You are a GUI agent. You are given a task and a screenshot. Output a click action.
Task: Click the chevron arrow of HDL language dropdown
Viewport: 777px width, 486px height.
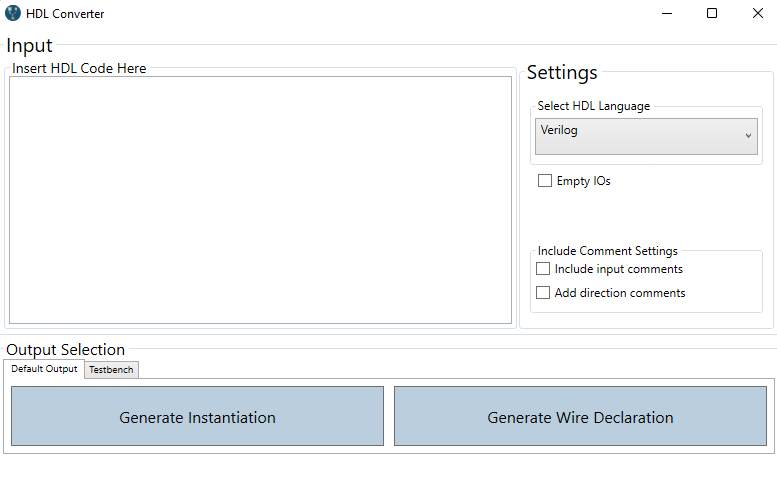pos(748,136)
